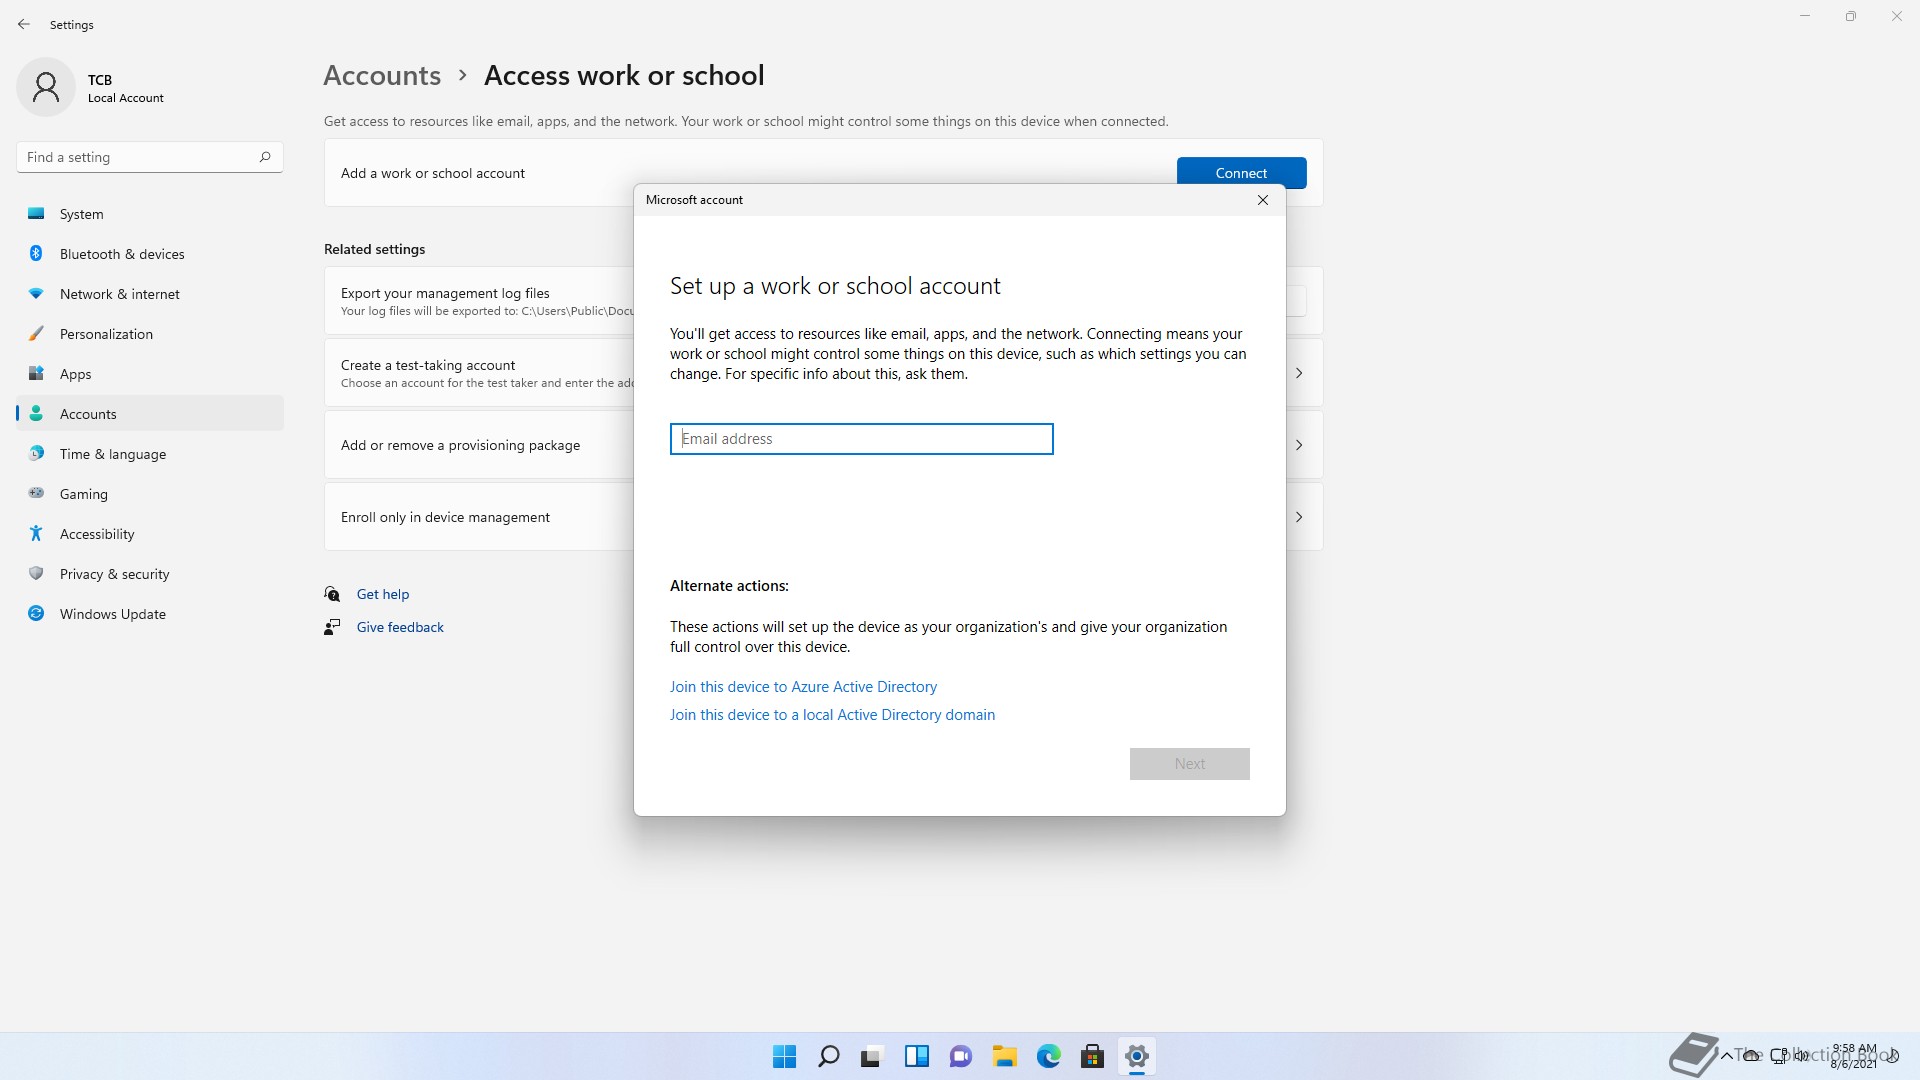The width and height of the screenshot is (1920, 1080).
Task: Open the Get help link
Action: click(x=383, y=594)
